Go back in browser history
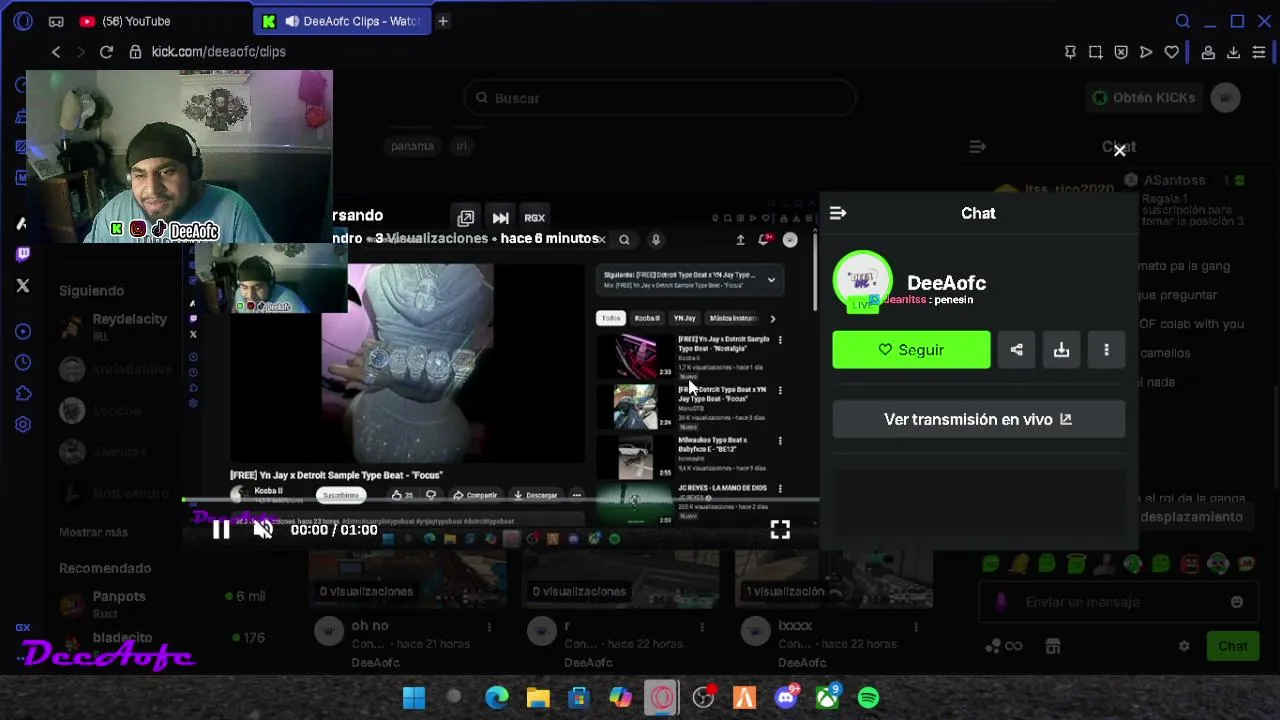The height and width of the screenshot is (720, 1280). 56,52
